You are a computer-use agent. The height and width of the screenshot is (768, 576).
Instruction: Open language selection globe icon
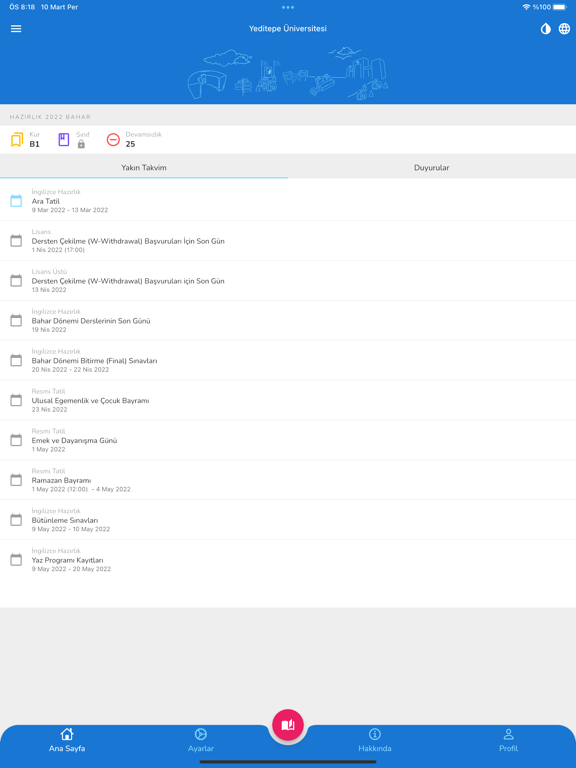pos(564,29)
